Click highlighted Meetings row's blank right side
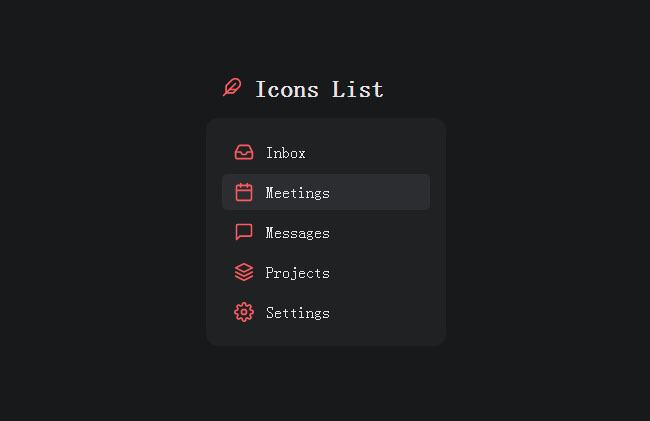This screenshot has height=421, width=650. click(390, 193)
